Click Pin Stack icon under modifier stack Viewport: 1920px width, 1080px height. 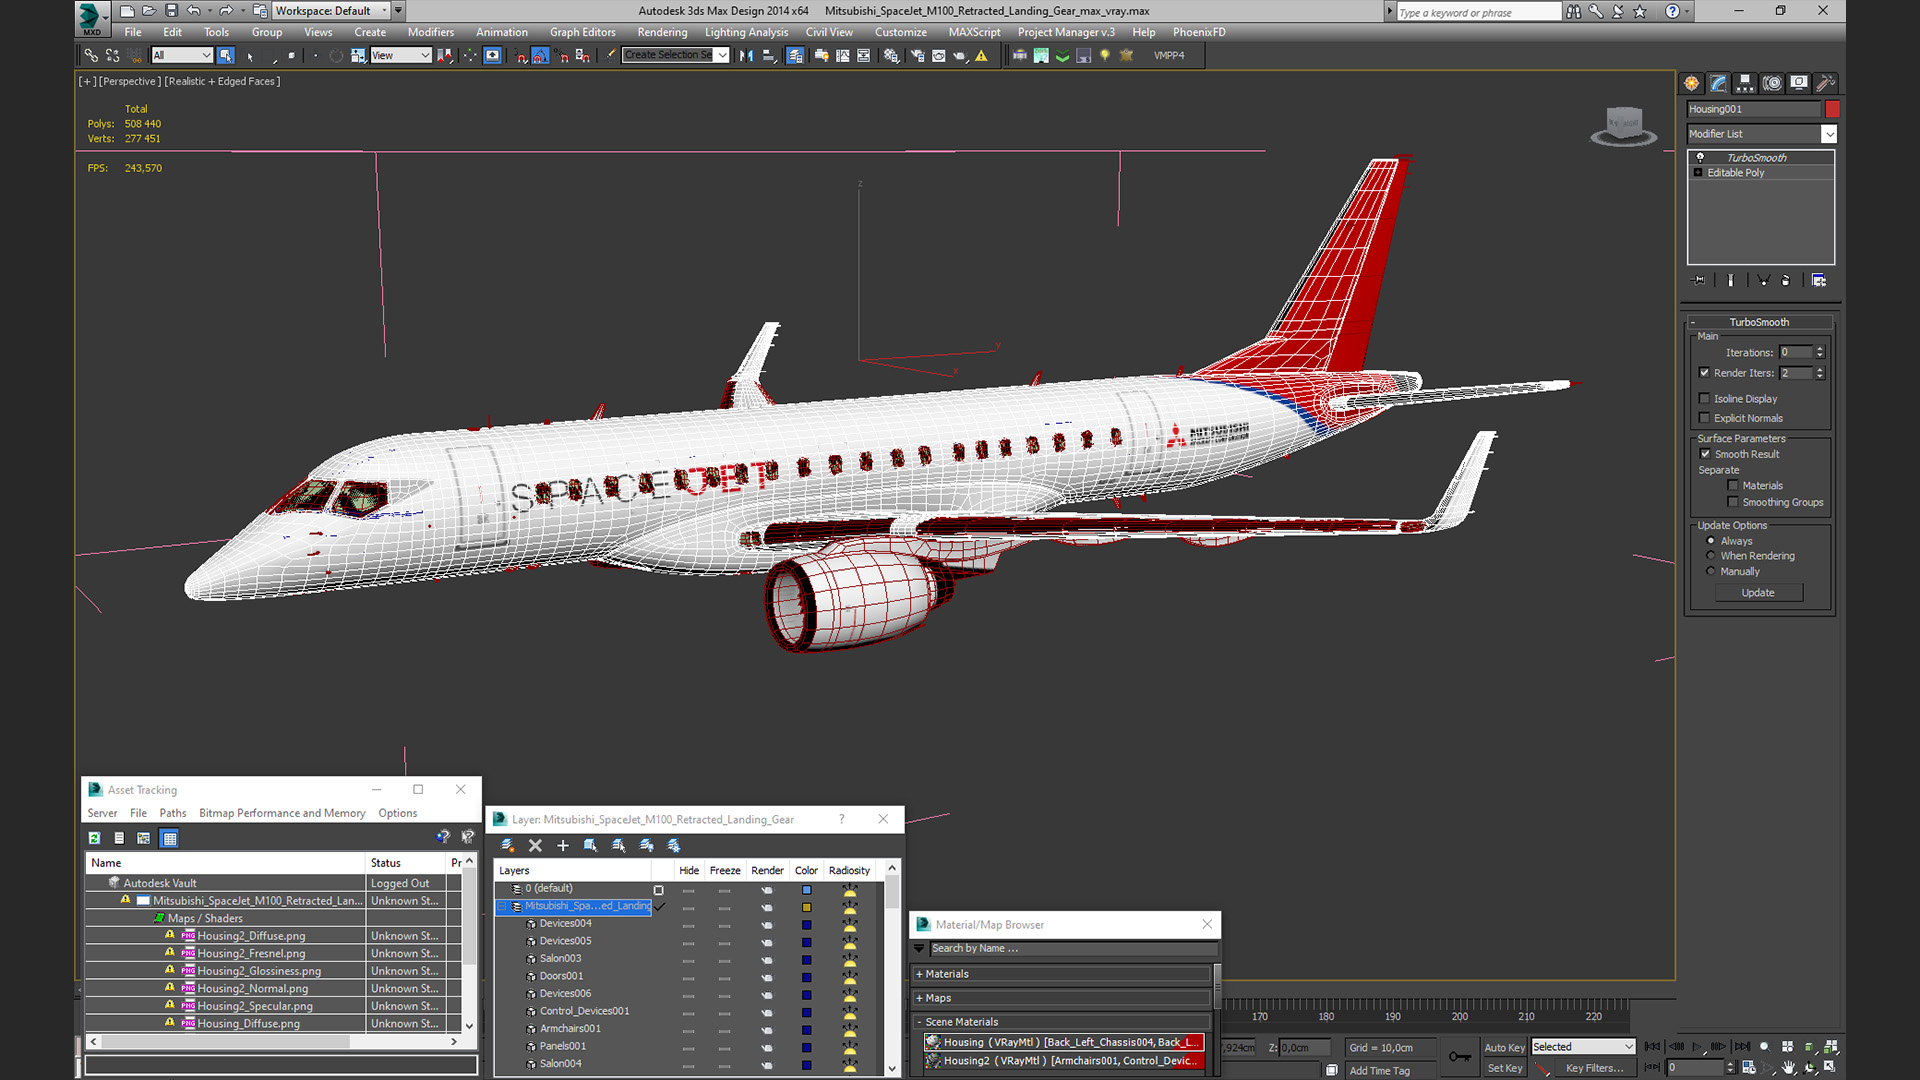coord(1698,281)
